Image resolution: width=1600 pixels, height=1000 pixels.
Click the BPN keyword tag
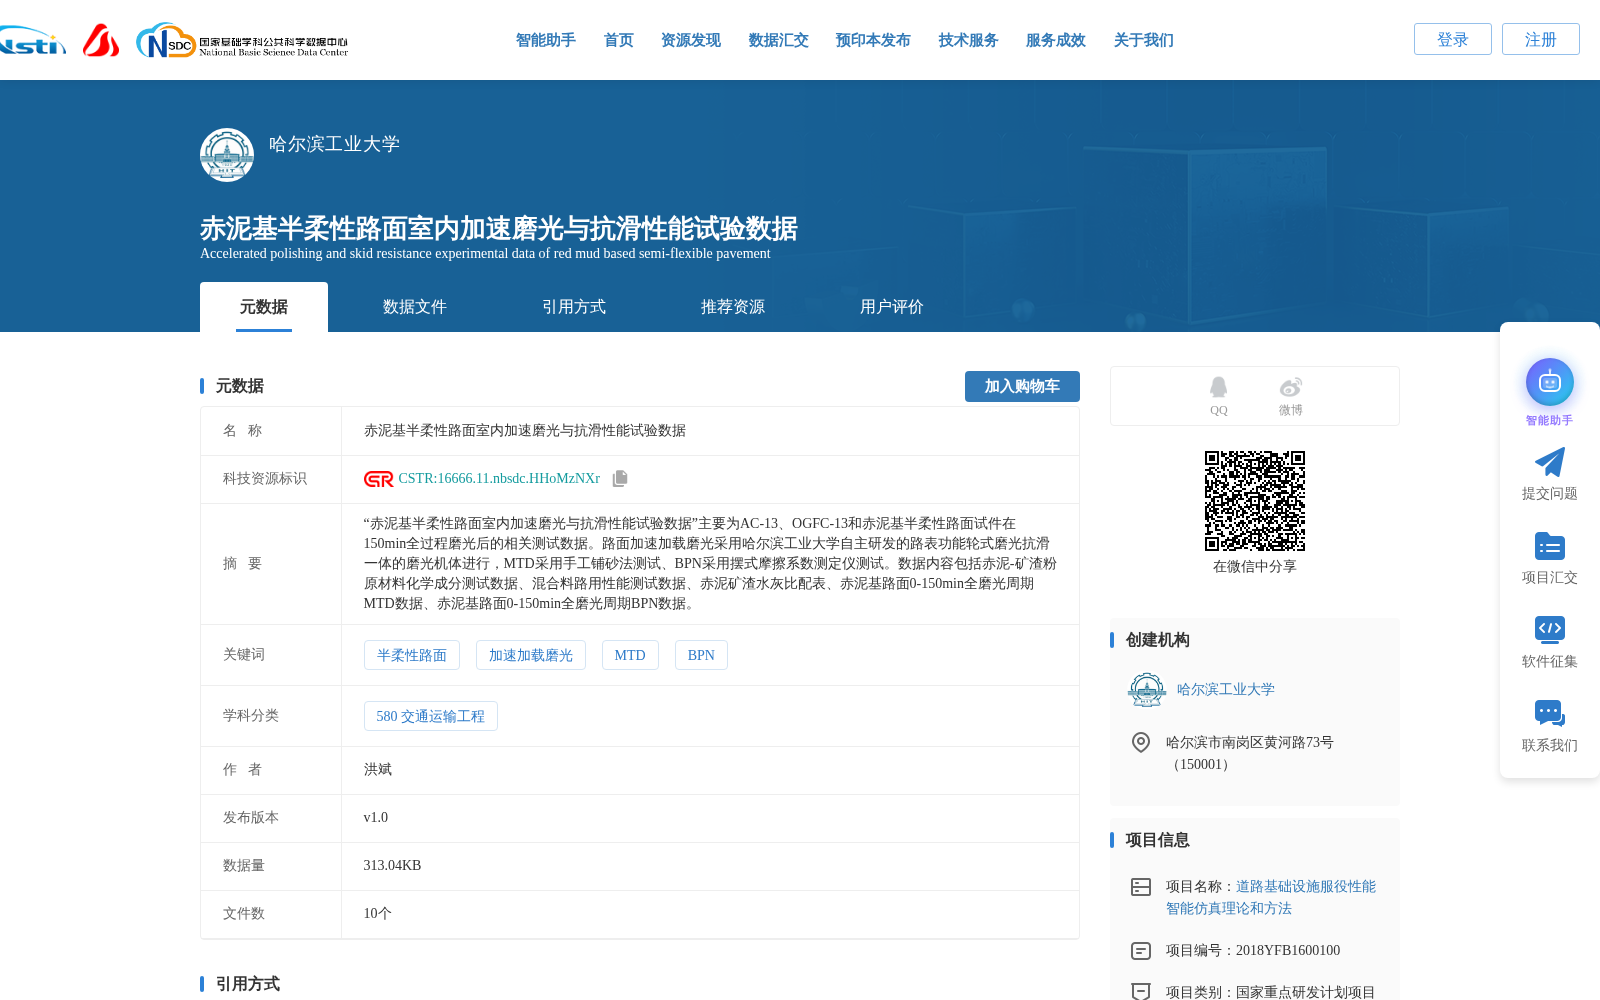tap(701, 655)
